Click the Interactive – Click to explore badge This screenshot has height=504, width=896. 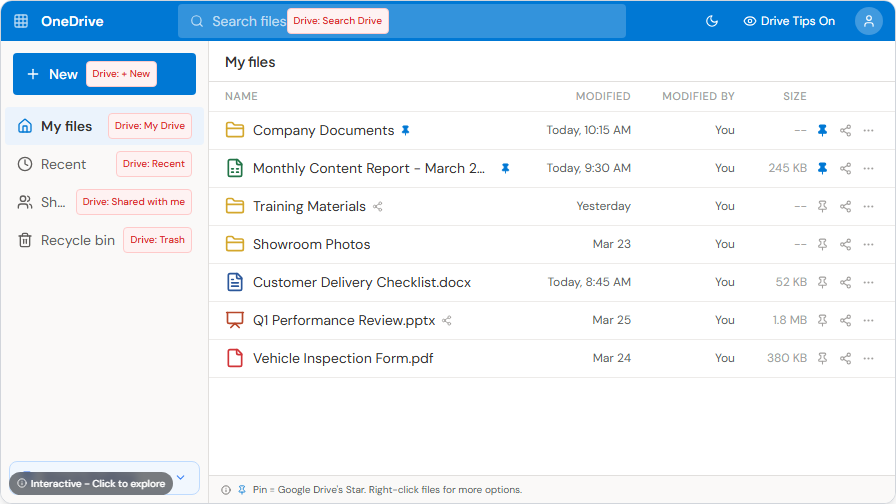click(x=91, y=483)
